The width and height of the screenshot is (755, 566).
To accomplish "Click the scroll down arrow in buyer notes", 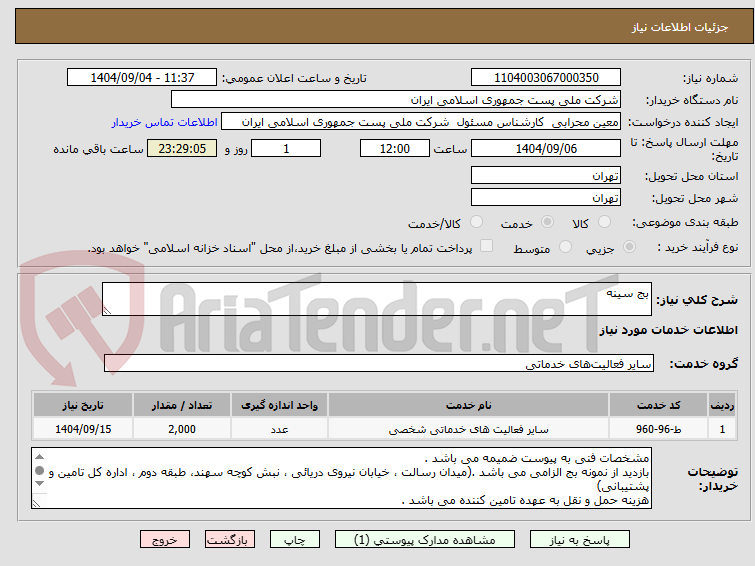I will click(39, 484).
